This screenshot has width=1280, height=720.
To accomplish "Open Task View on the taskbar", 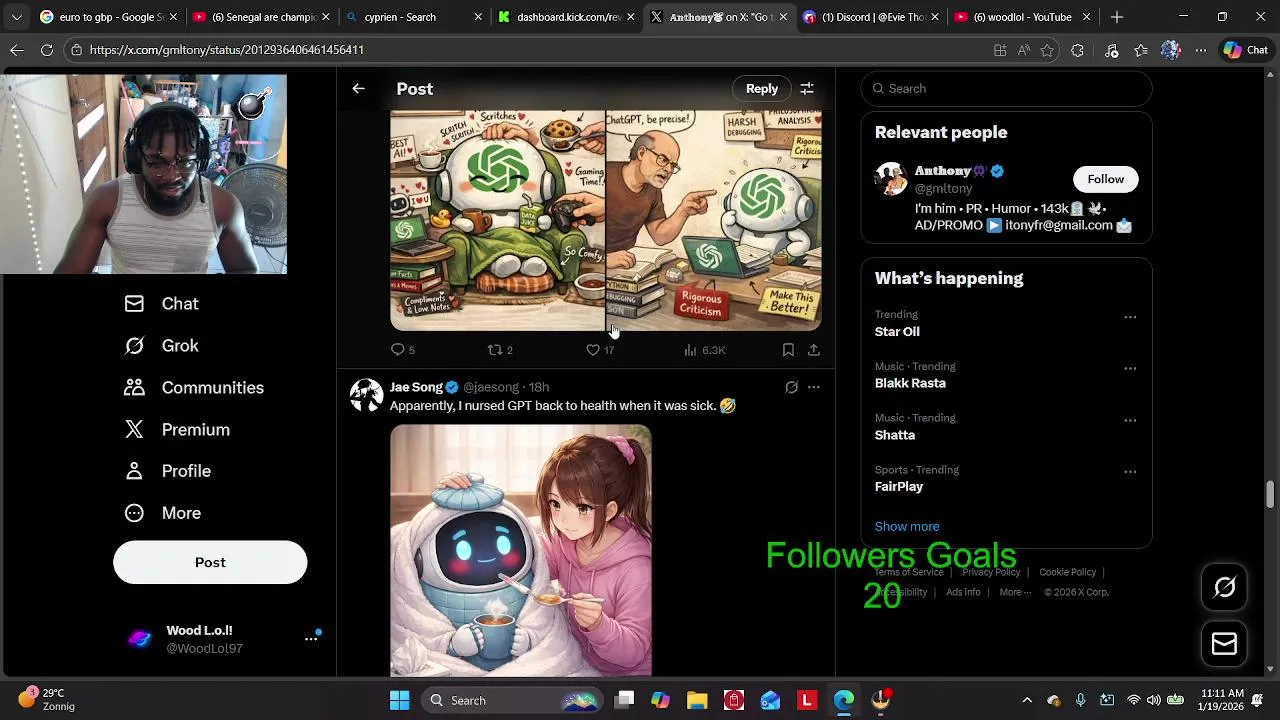I will (x=624, y=700).
